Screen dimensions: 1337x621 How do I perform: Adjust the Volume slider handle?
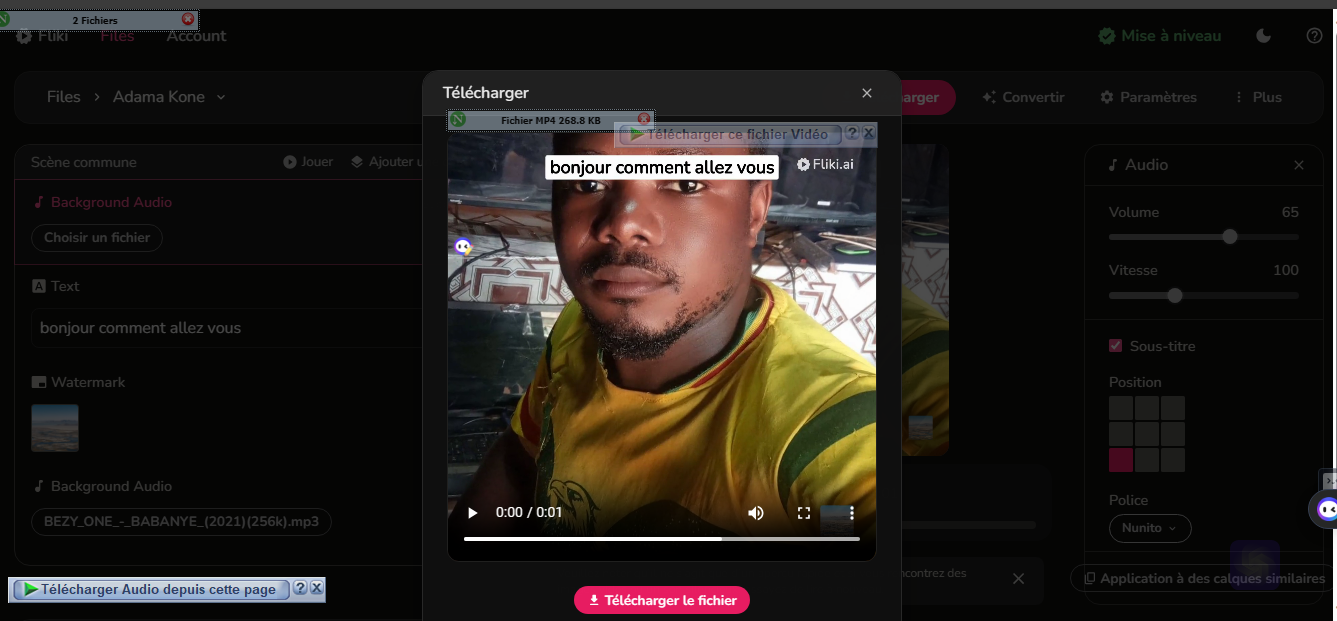[x=1230, y=237]
